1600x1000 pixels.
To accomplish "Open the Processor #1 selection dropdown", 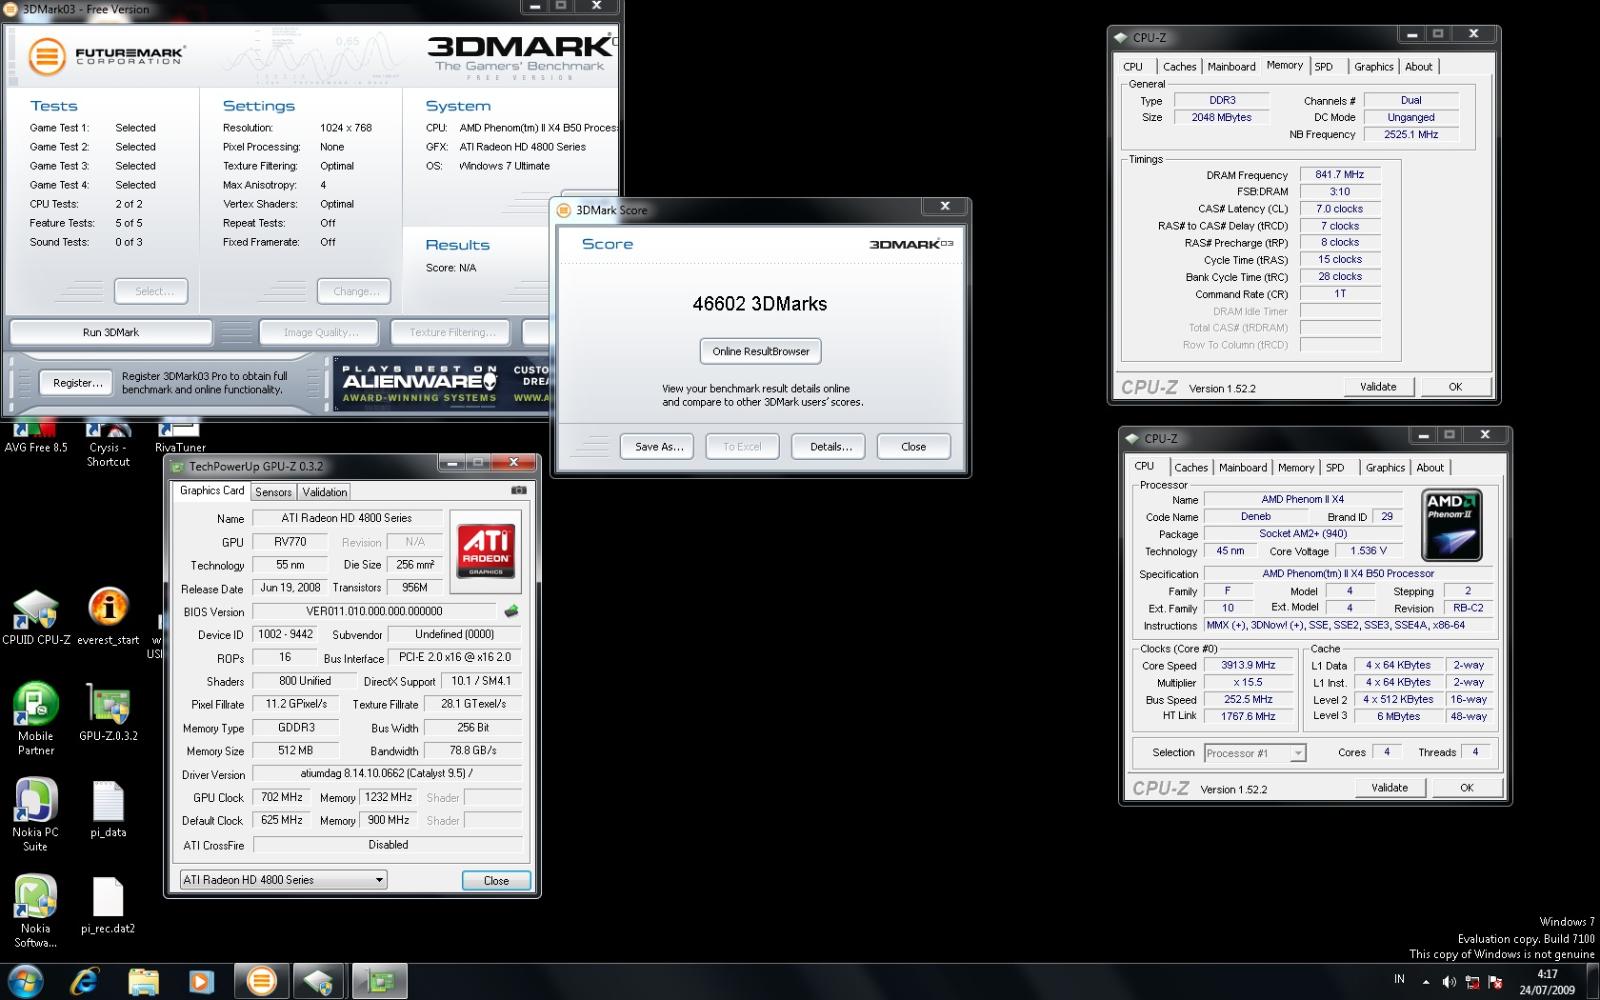I will pyautogui.click(x=1255, y=753).
